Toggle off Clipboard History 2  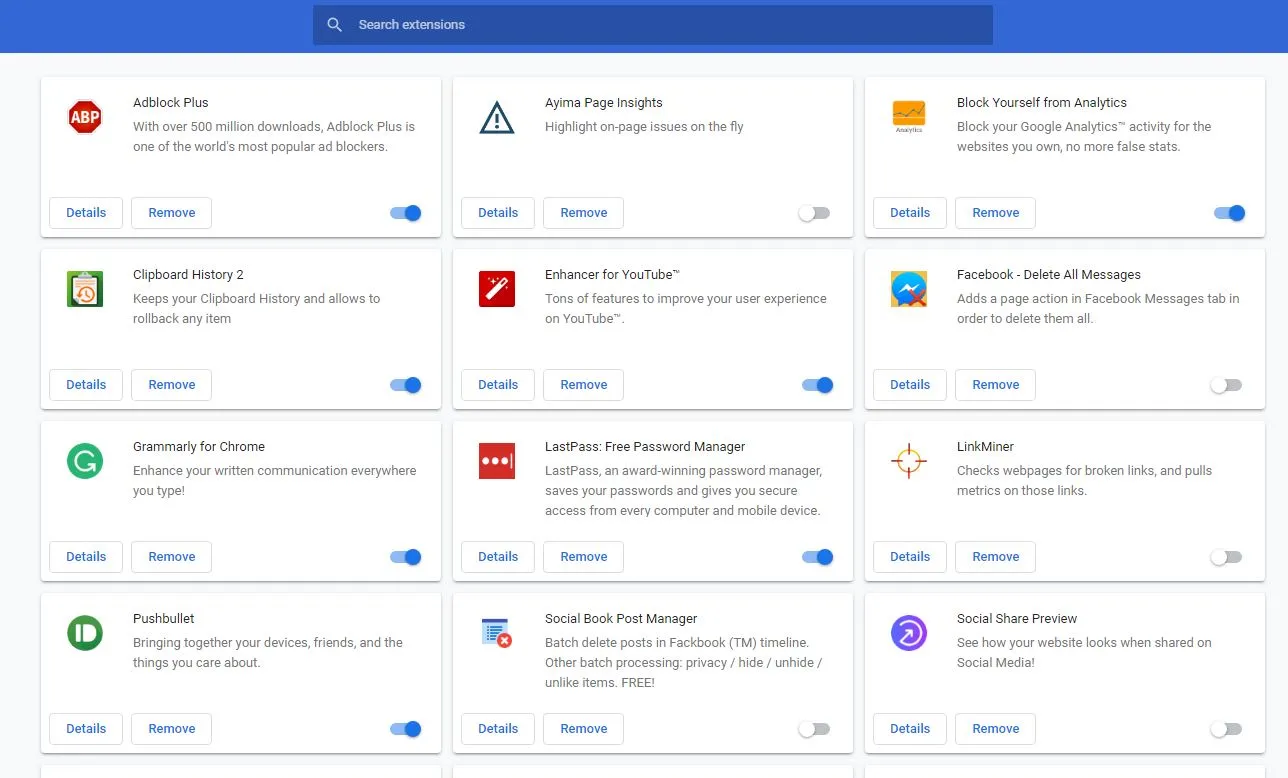pyautogui.click(x=406, y=385)
